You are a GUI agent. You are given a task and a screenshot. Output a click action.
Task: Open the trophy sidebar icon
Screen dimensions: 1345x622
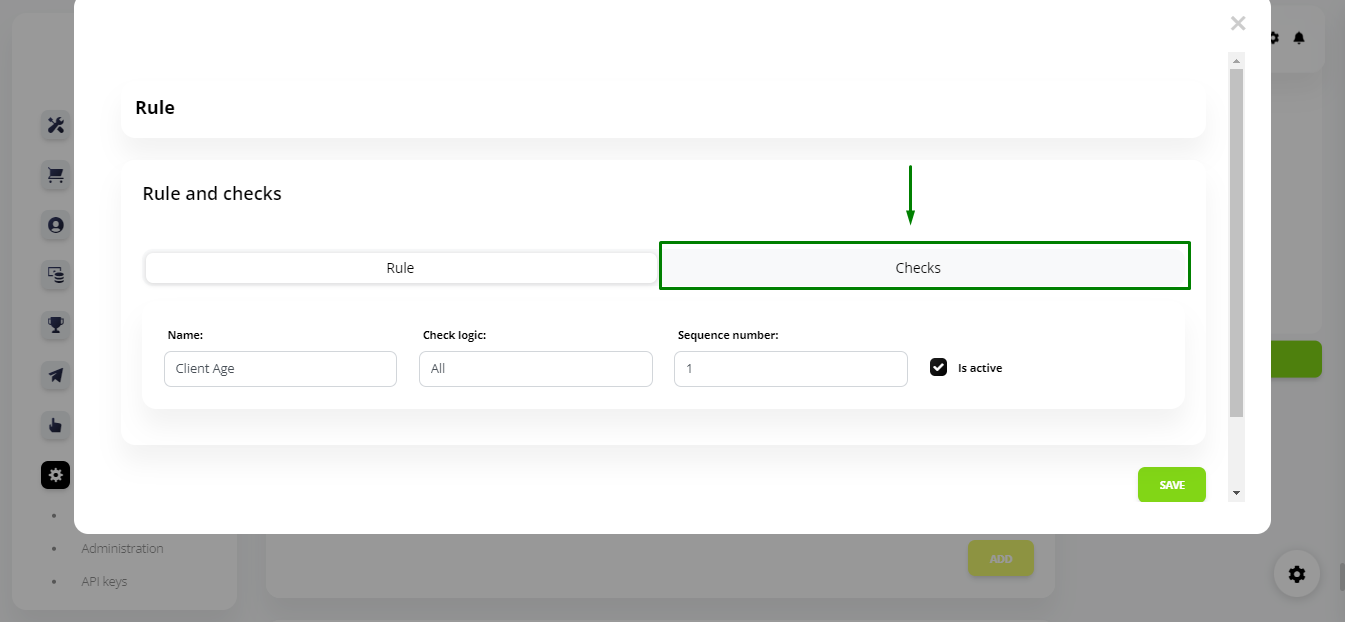coord(55,325)
